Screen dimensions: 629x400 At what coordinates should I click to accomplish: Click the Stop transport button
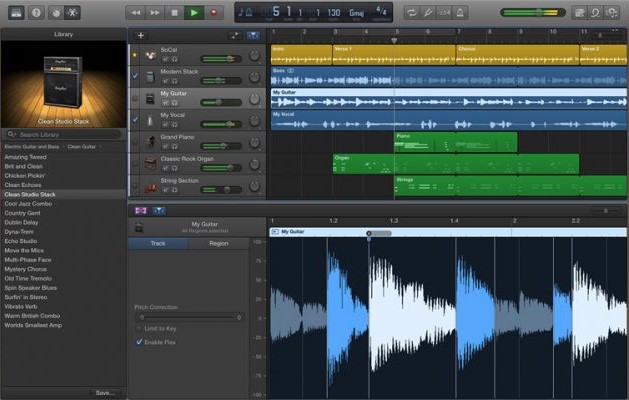coord(175,12)
